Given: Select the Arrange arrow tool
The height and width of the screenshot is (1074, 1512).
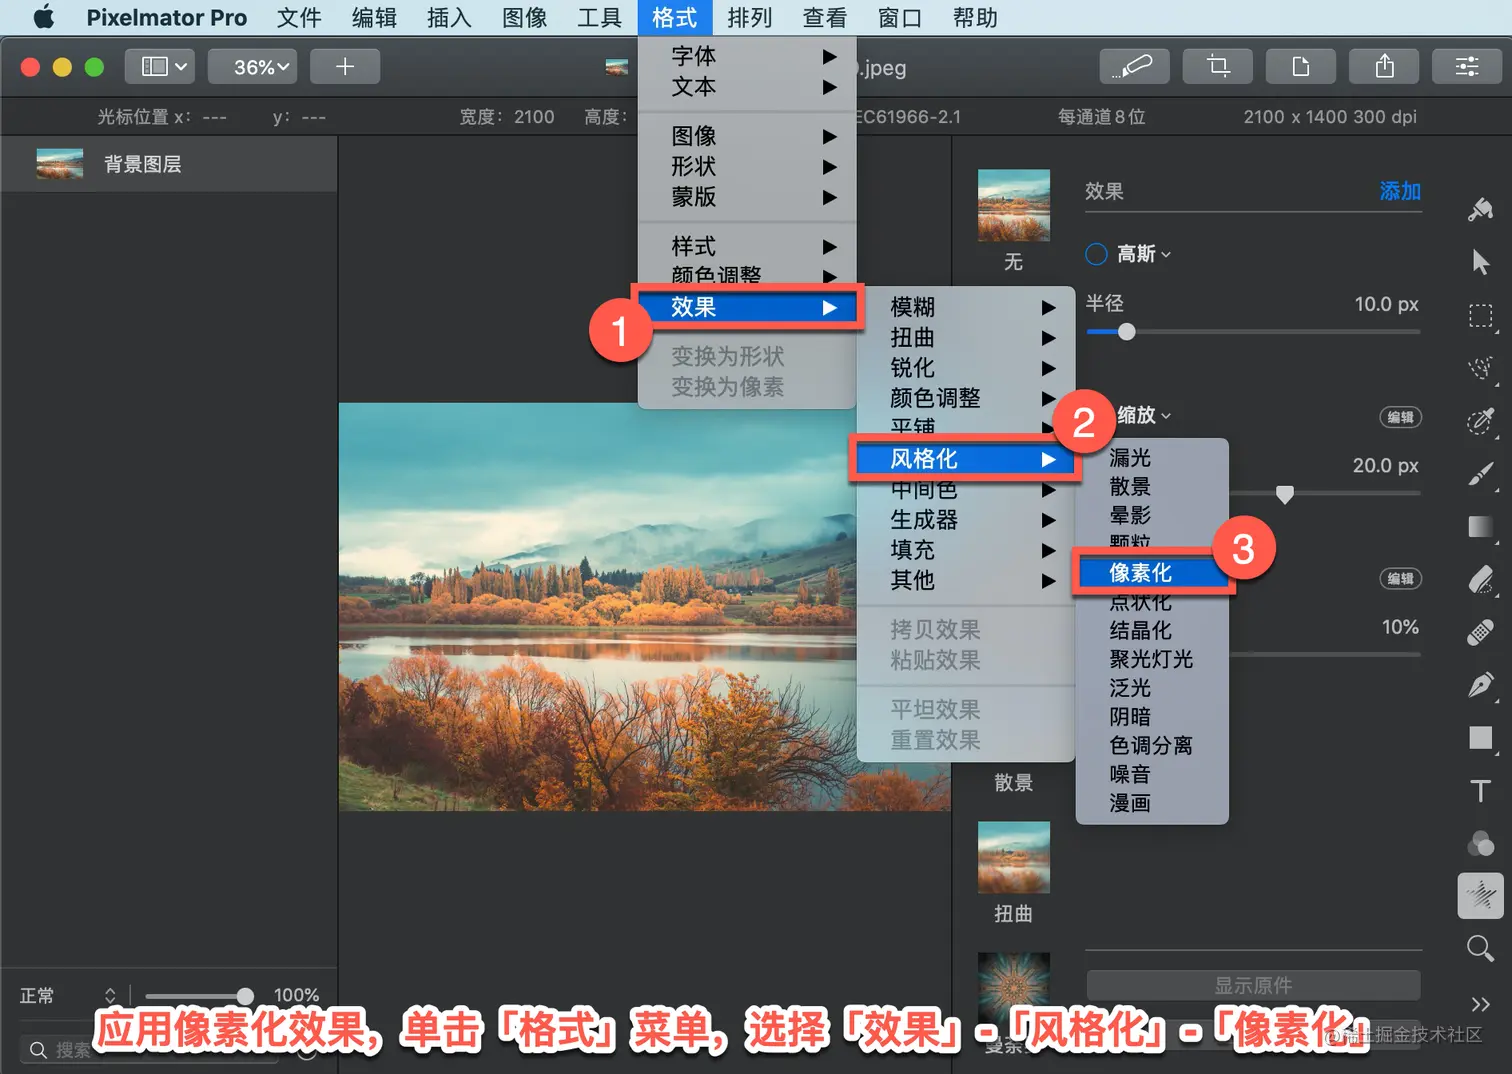Looking at the screenshot, I should [1481, 262].
